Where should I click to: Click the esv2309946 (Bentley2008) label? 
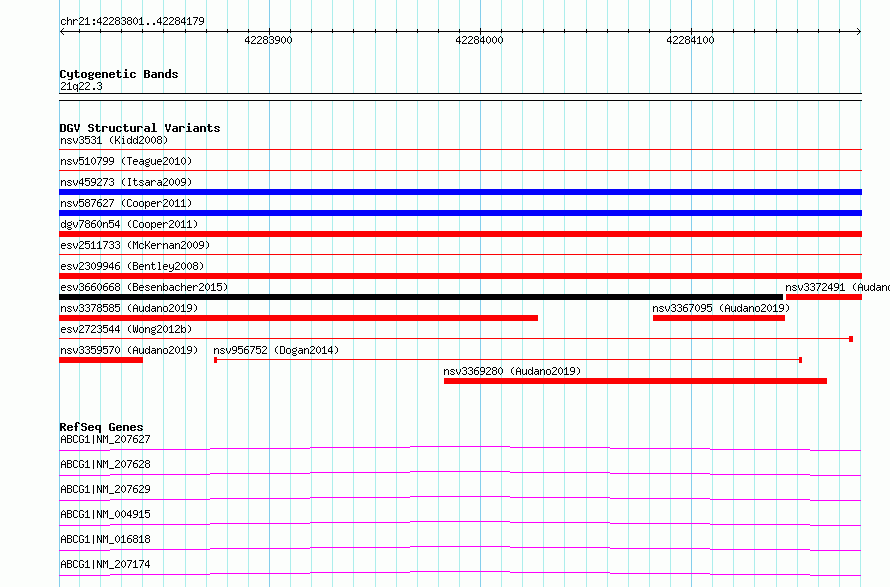tap(132, 266)
